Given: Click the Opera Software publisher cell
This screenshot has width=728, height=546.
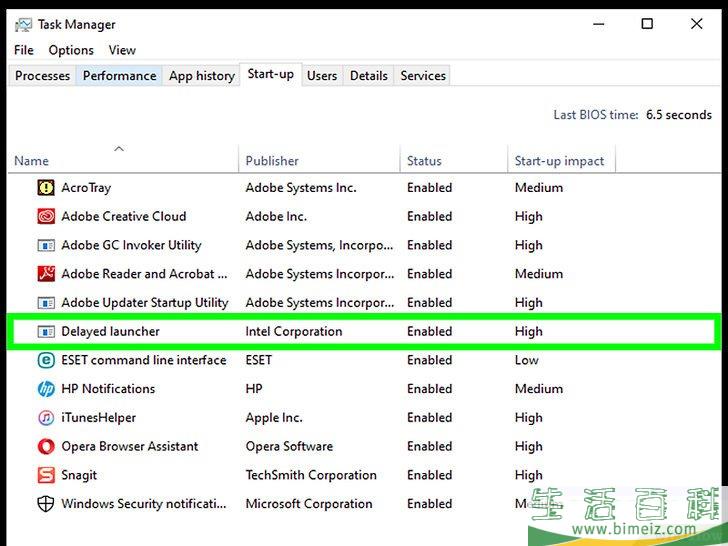Looking at the screenshot, I should click(x=289, y=447).
